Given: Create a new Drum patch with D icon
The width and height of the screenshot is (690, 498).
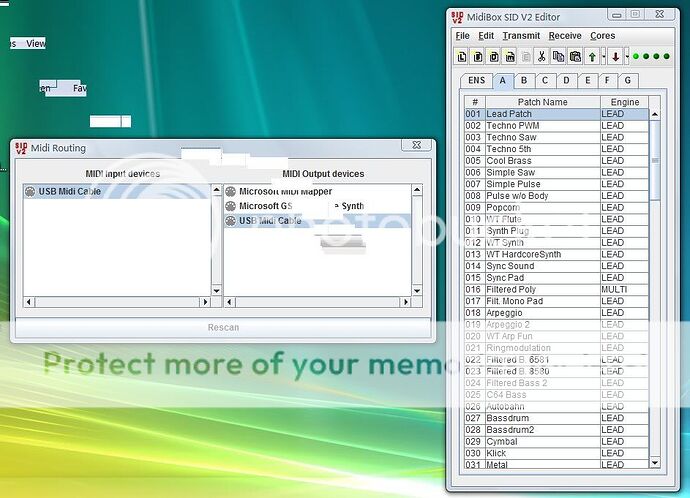Looking at the screenshot, I should (494, 57).
